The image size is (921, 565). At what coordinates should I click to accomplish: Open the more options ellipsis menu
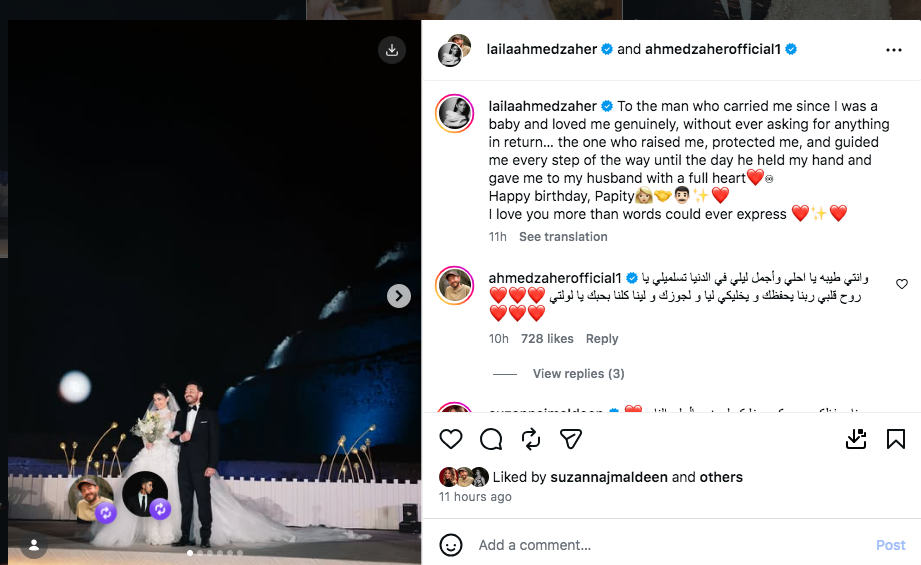[893, 49]
